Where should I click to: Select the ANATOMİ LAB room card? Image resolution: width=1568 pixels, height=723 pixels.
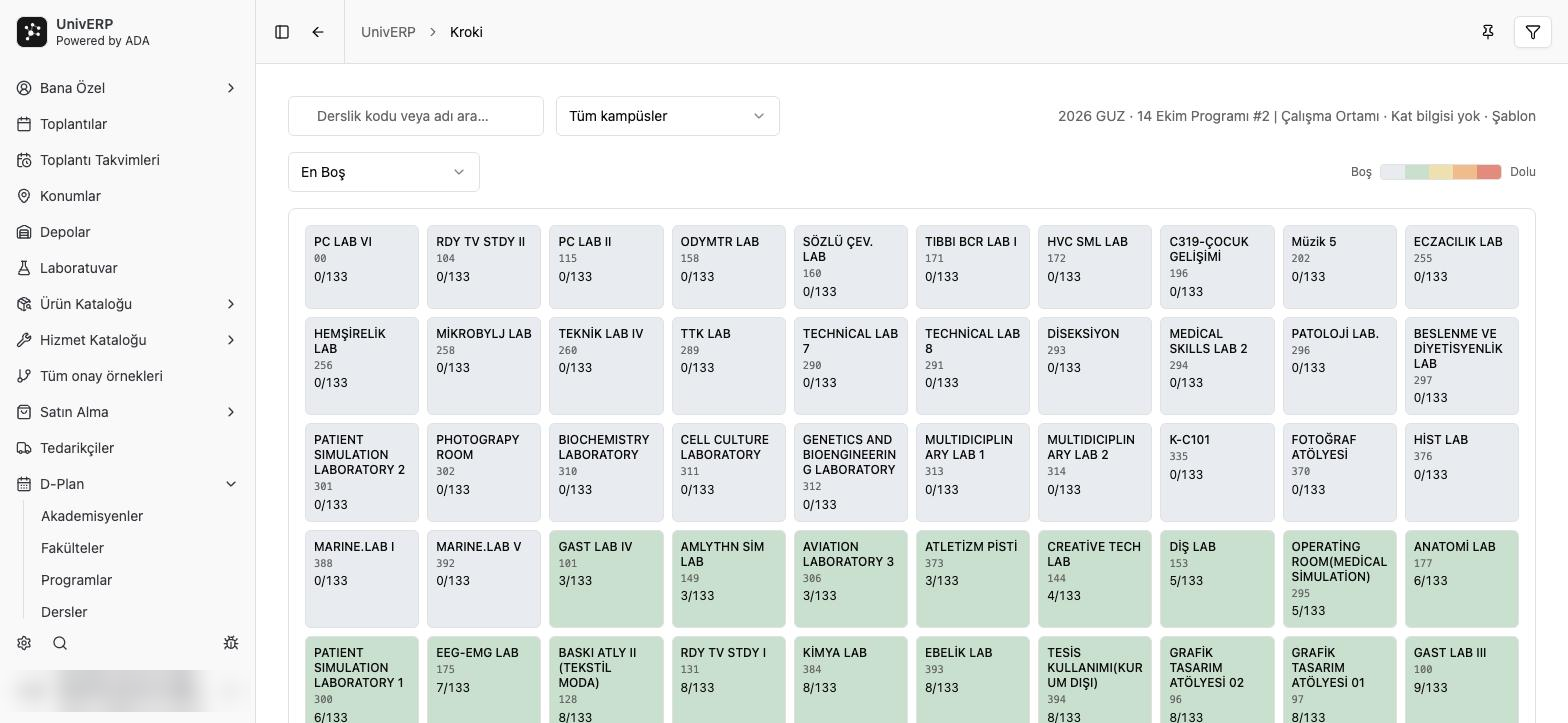pos(1461,579)
